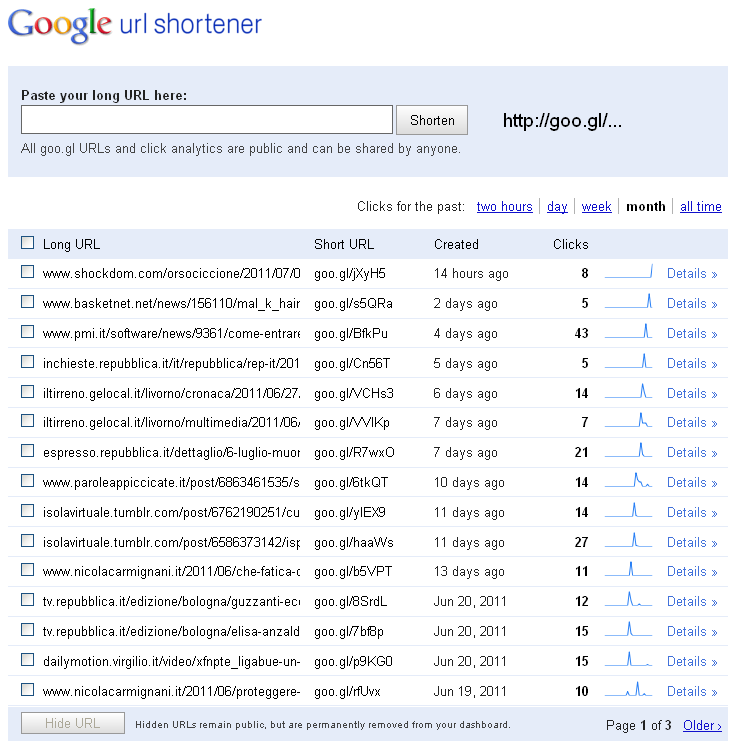Screen dimensions: 733x744
Task: Check the box for www.shockdom.com row
Action: [28, 272]
